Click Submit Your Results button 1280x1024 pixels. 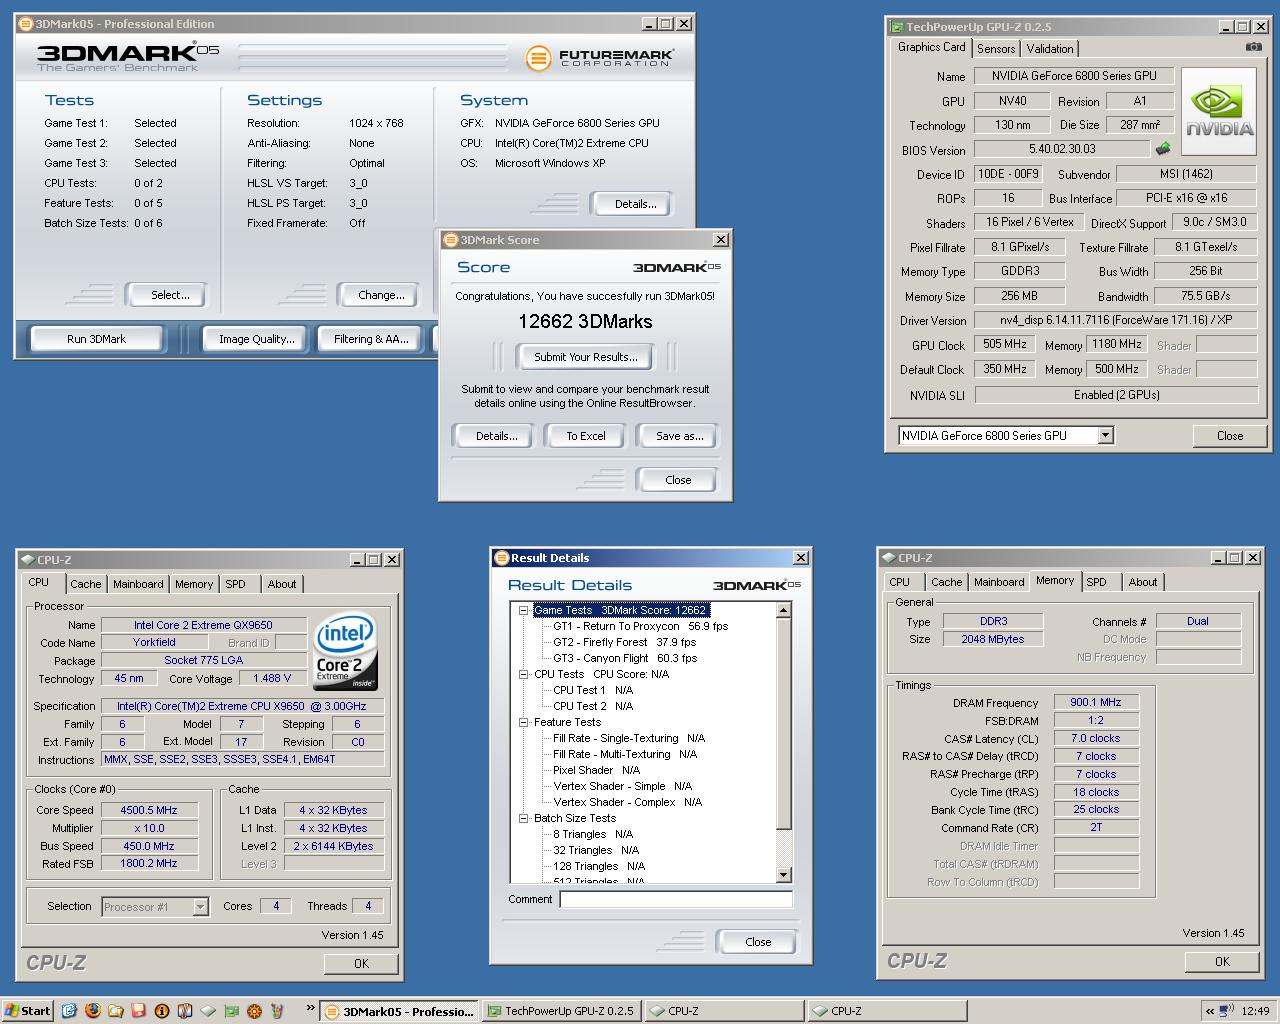(x=585, y=357)
